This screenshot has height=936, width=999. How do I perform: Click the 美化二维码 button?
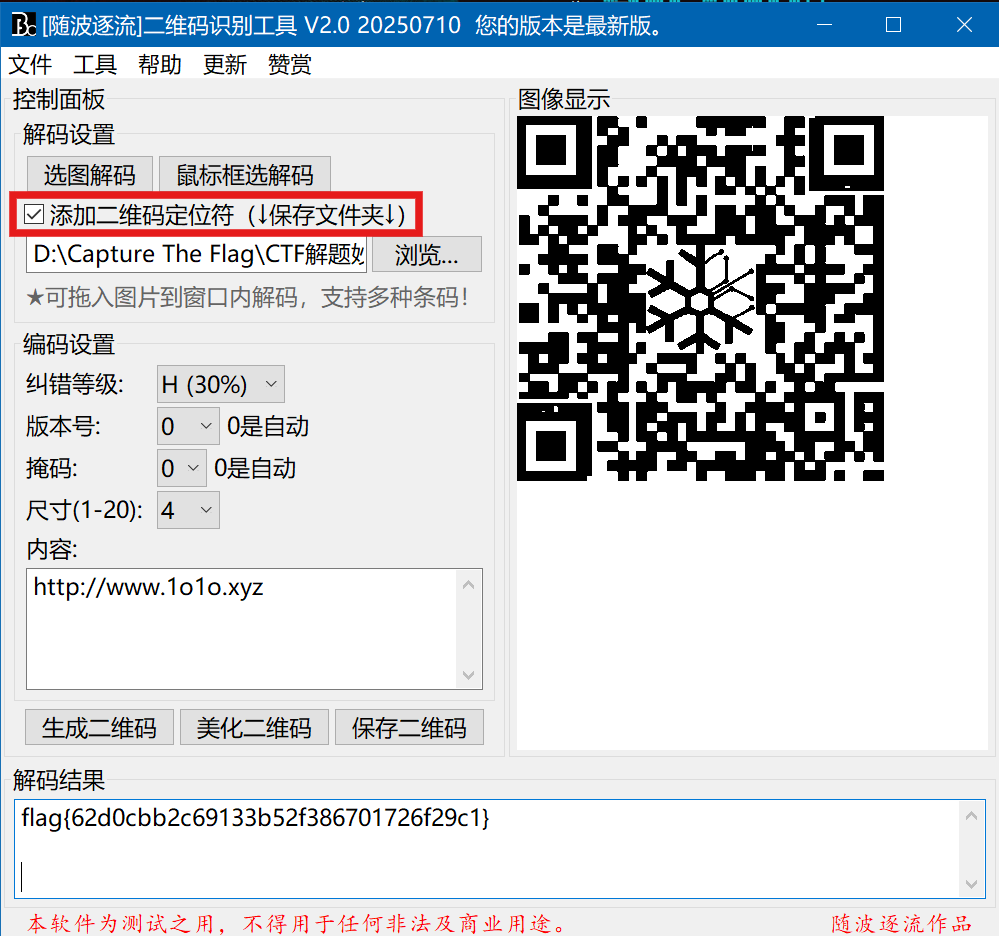[254, 728]
